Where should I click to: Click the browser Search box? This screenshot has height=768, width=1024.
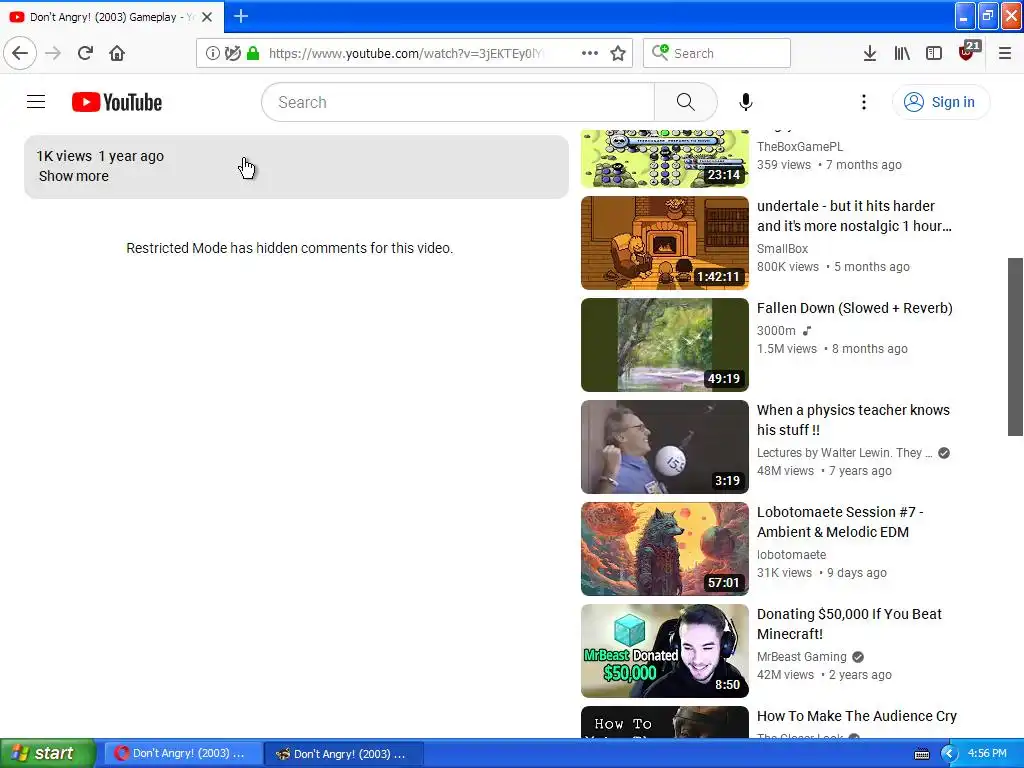tap(716, 53)
